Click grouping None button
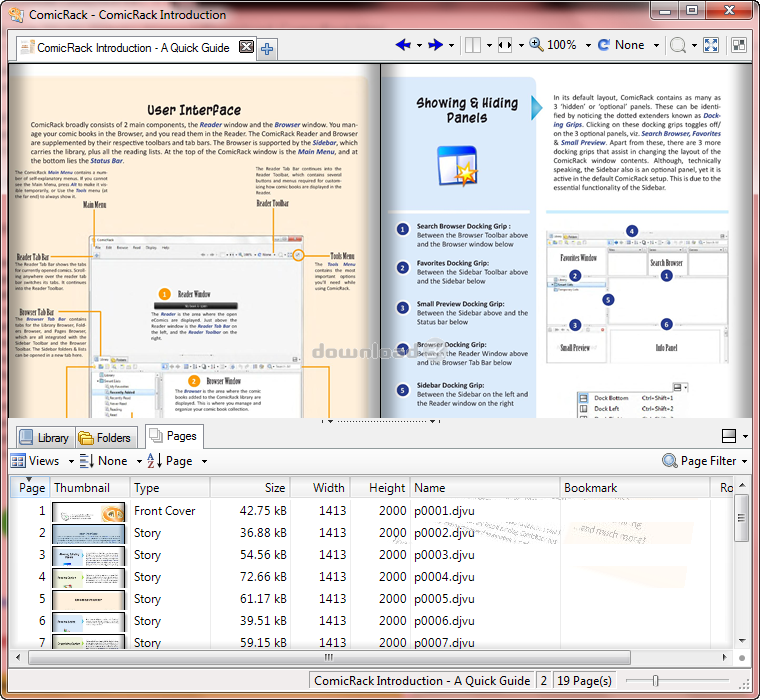760x700 pixels. point(103,461)
